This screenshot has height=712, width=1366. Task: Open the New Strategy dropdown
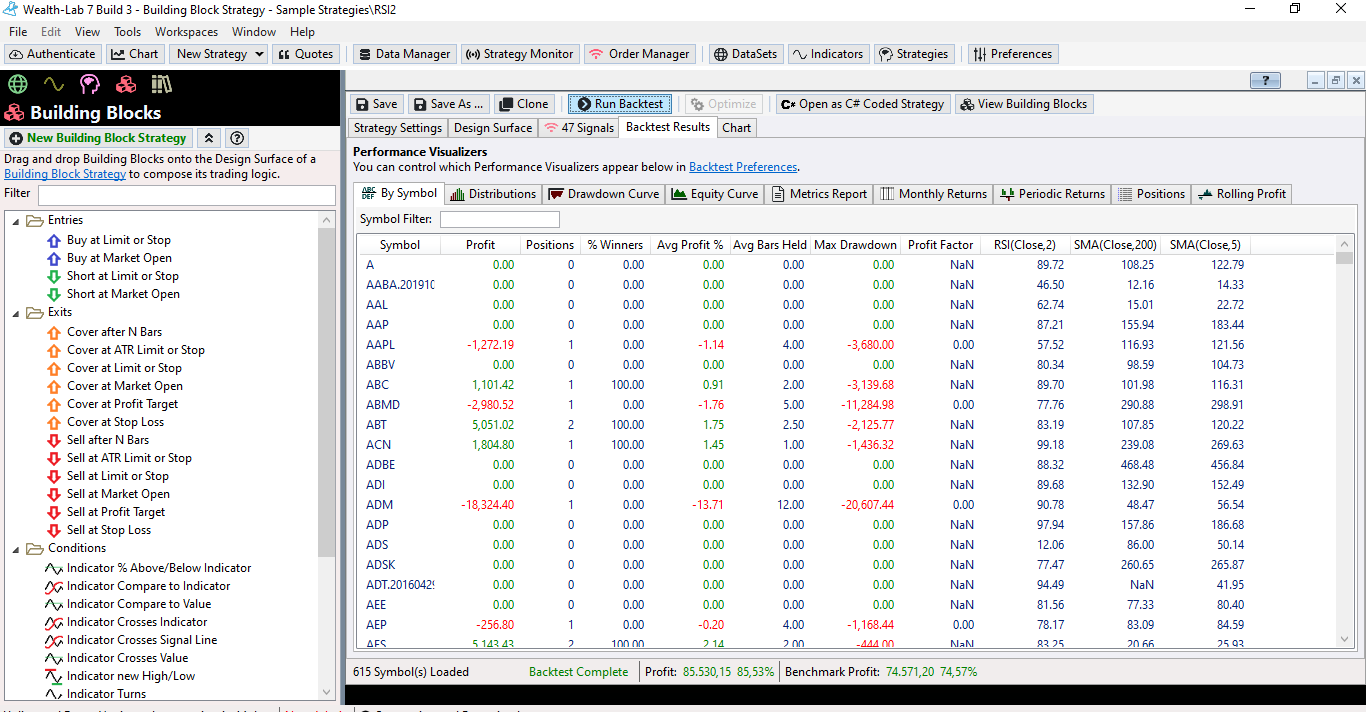point(218,54)
